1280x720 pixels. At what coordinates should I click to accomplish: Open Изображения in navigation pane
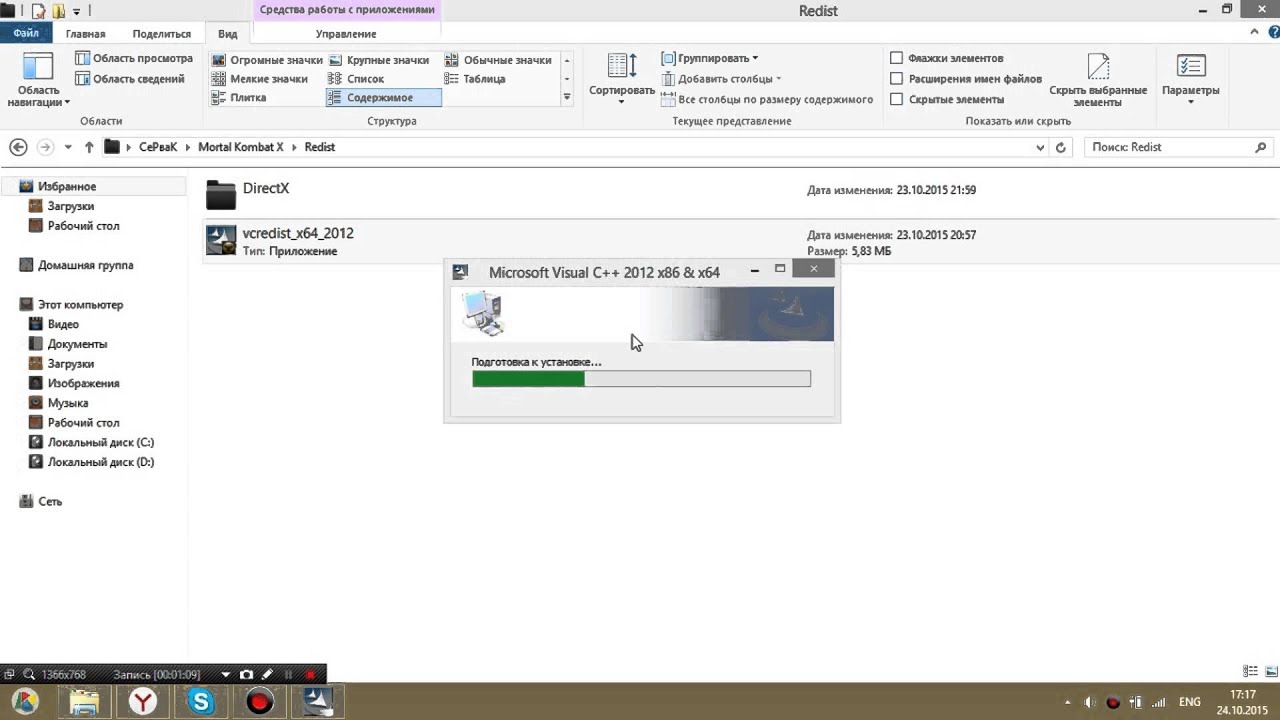point(83,383)
